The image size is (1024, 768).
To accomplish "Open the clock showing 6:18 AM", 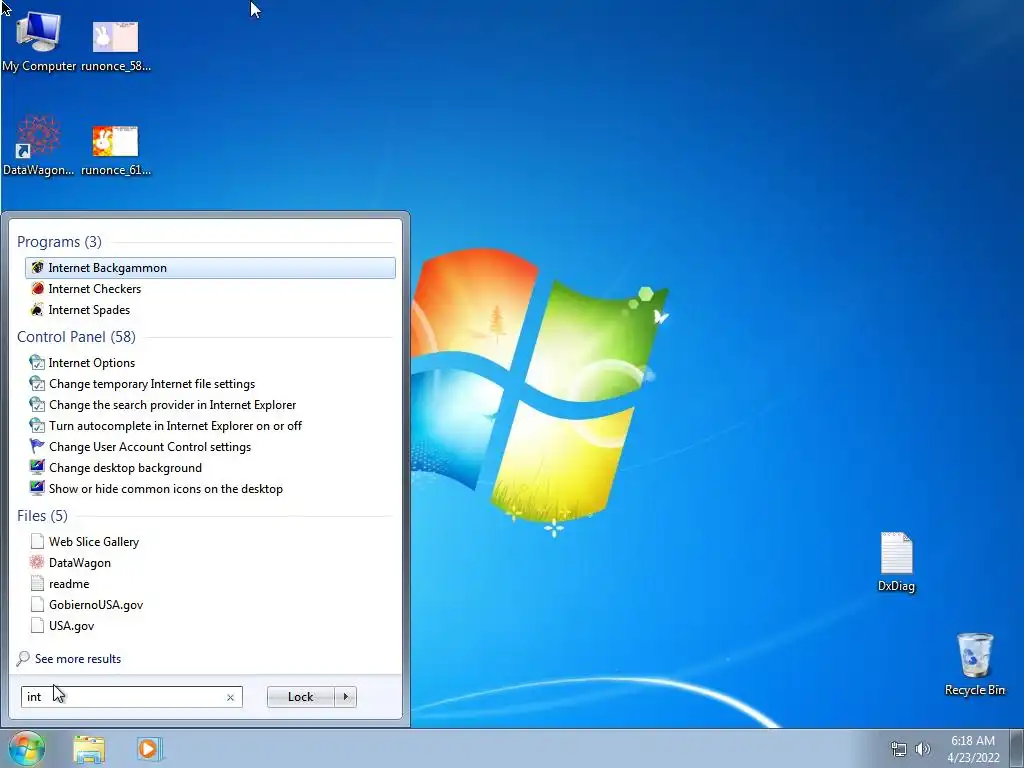I will point(973,749).
